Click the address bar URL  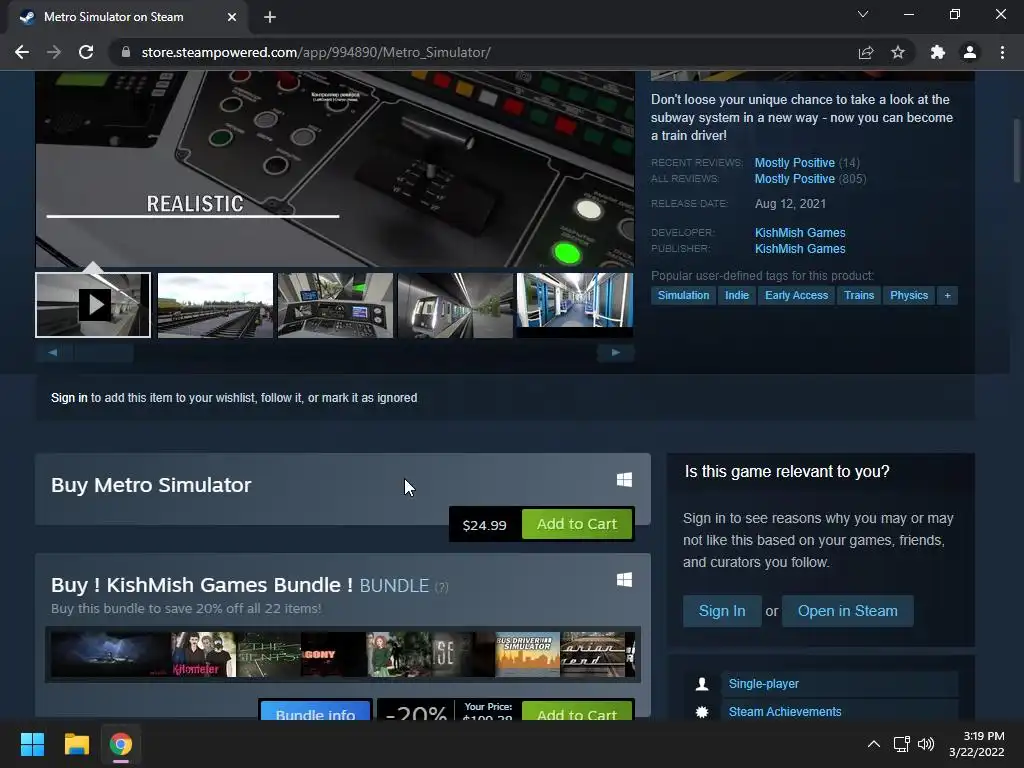(x=316, y=52)
